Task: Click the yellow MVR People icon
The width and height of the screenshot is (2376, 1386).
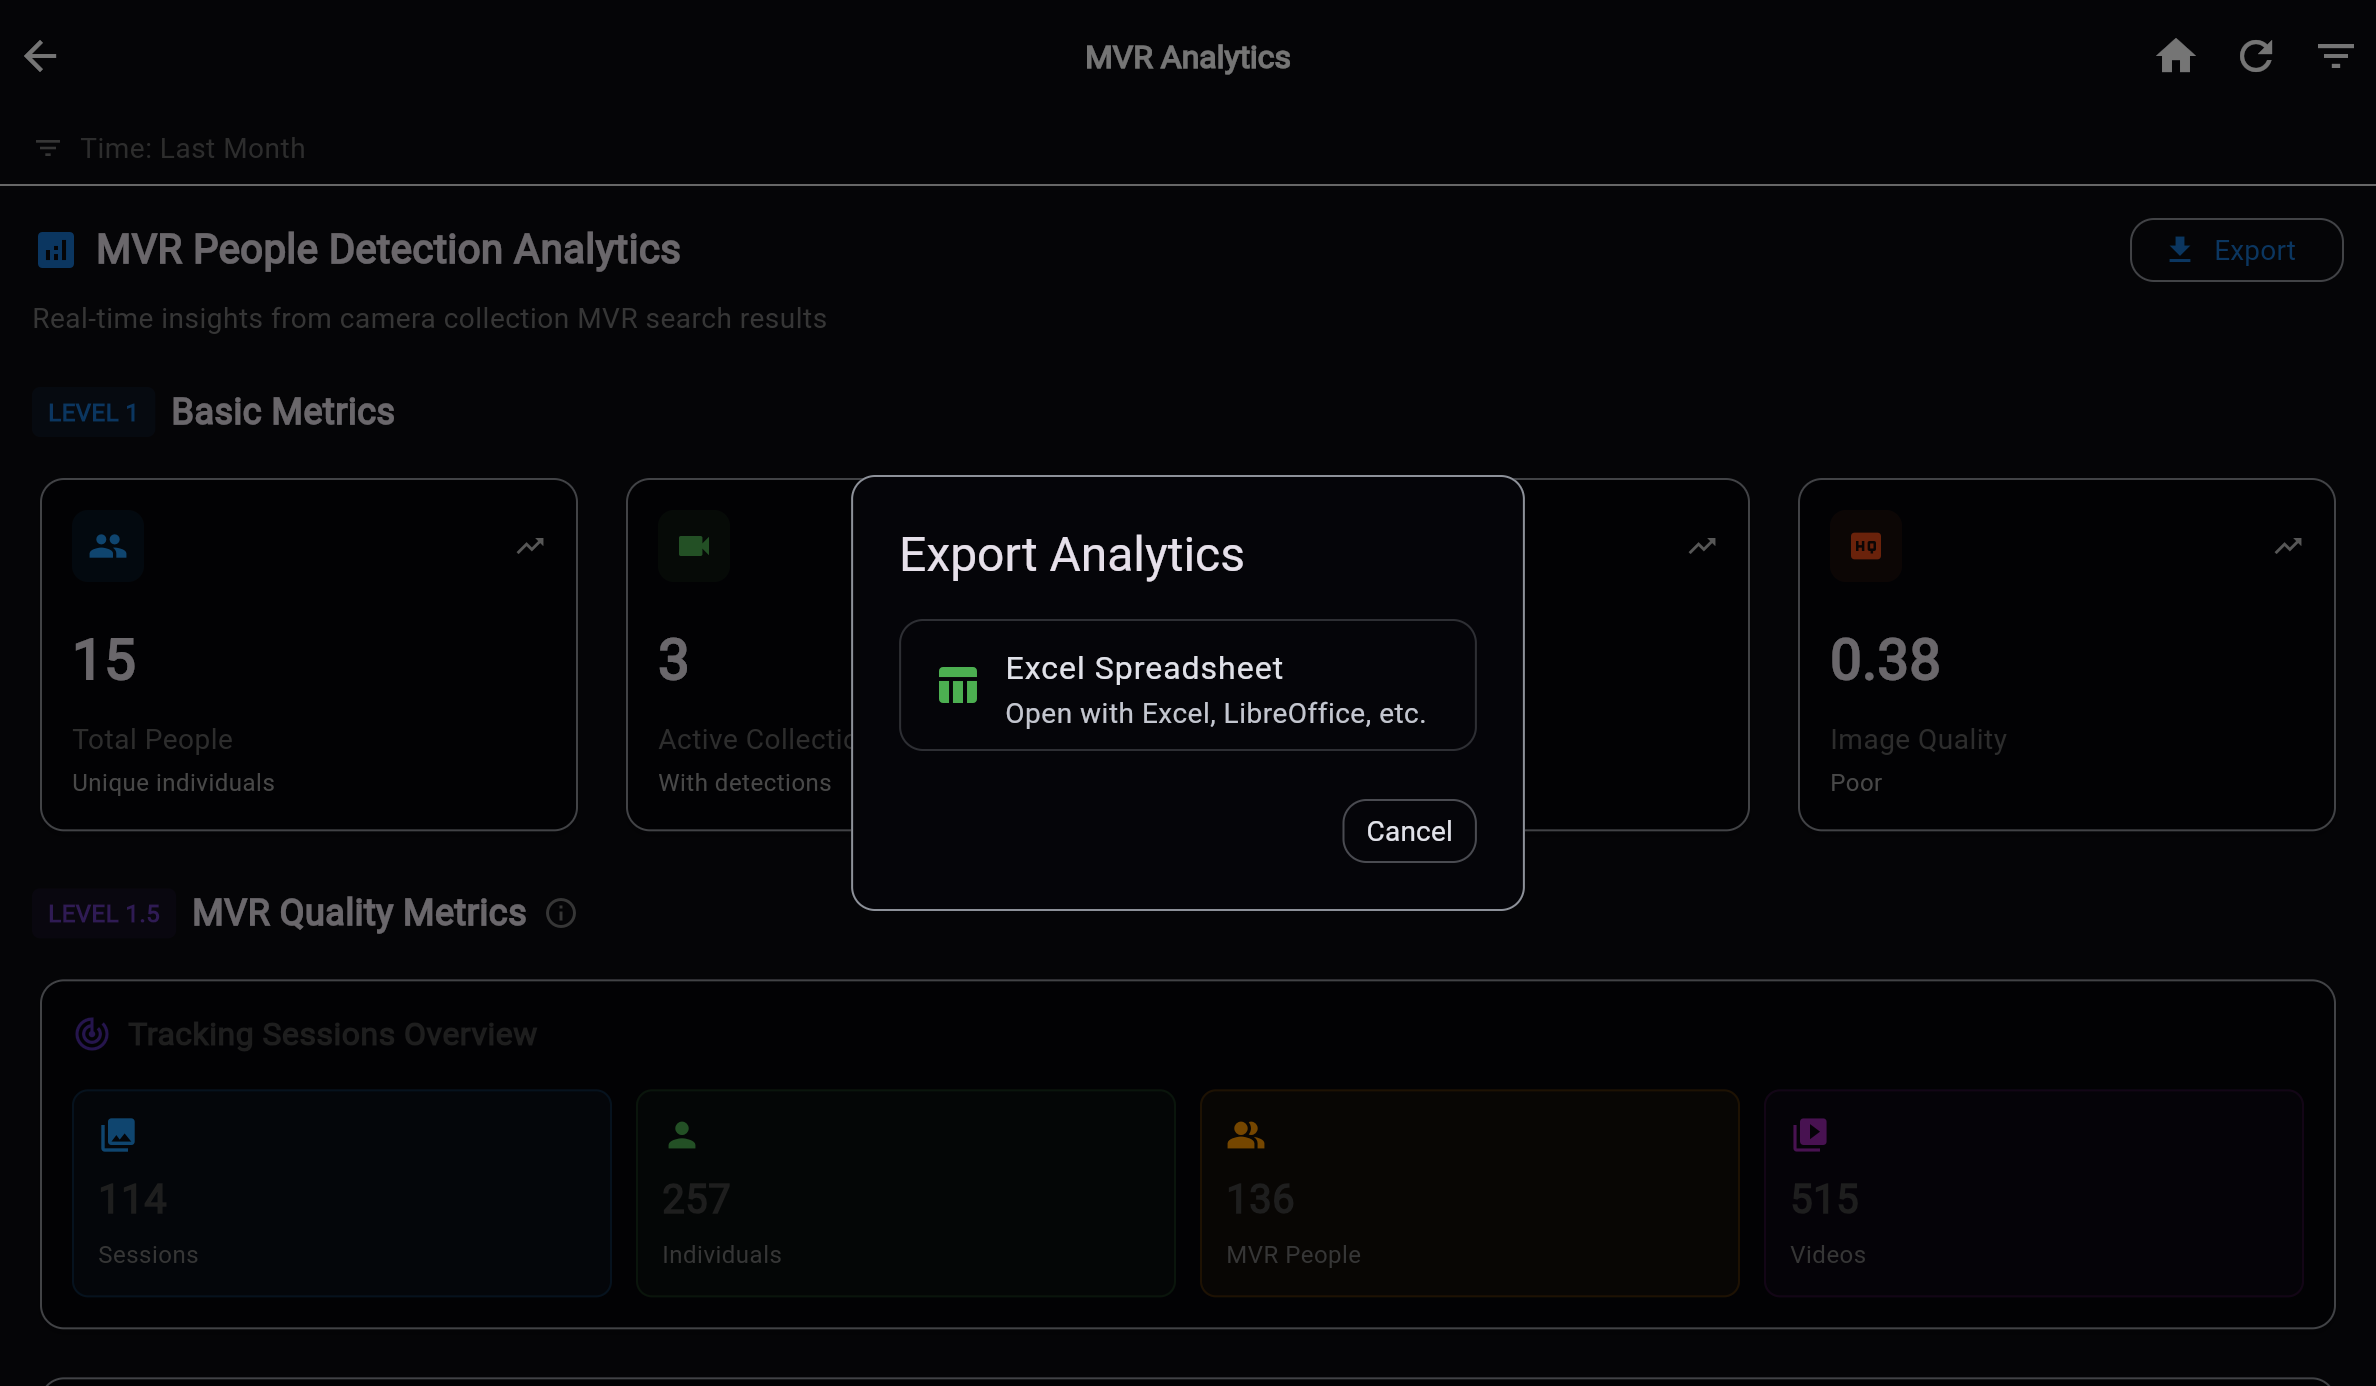Action: coord(1244,1135)
